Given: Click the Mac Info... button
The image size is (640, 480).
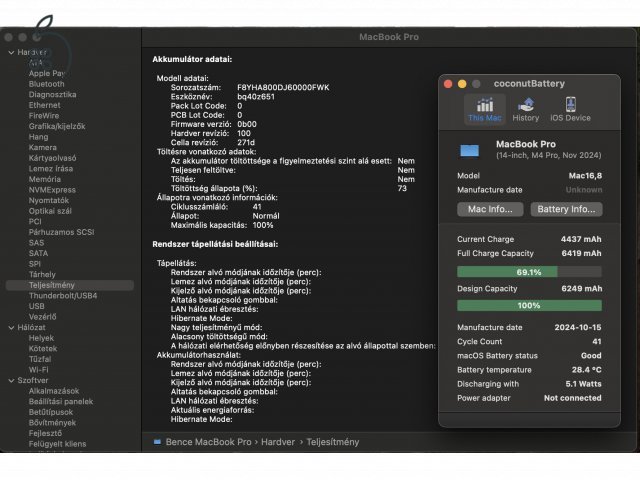Looking at the screenshot, I should (x=490, y=209).
